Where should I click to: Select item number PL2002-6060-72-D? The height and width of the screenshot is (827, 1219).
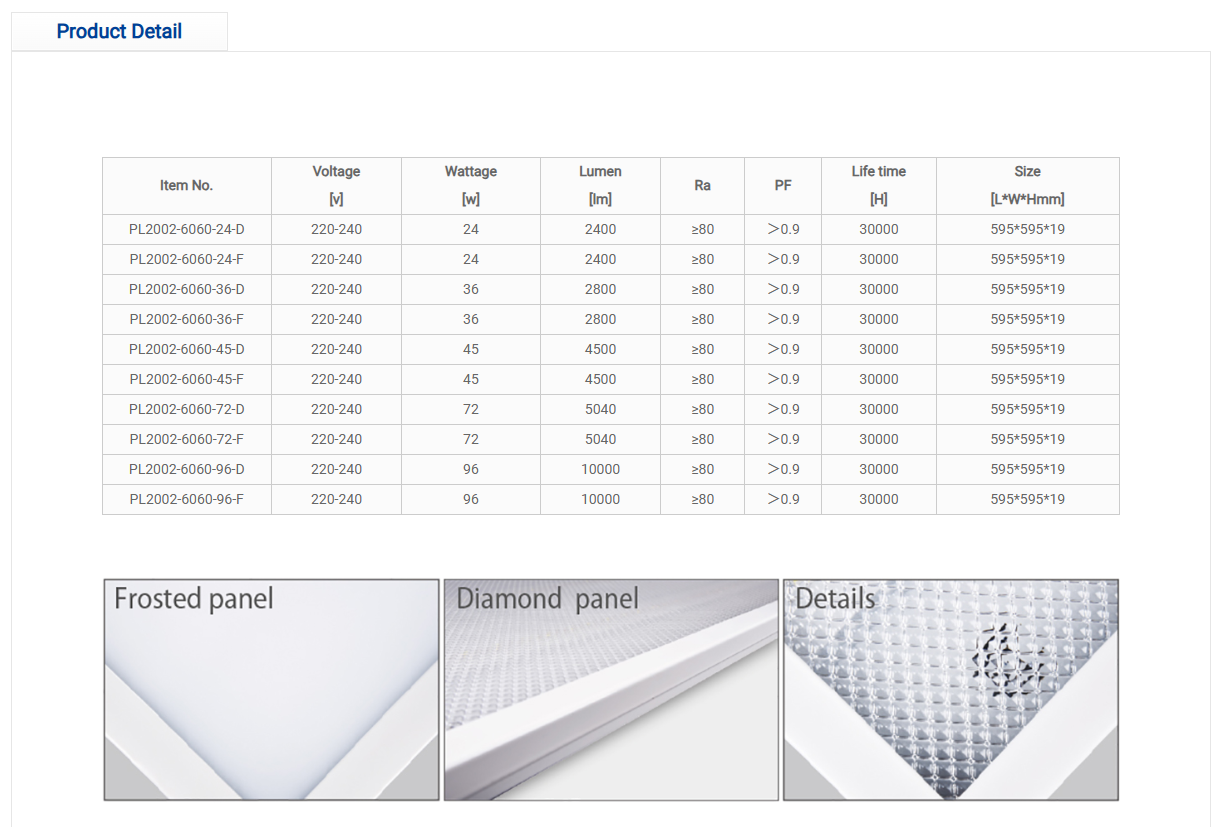click(x=187, y=409)
